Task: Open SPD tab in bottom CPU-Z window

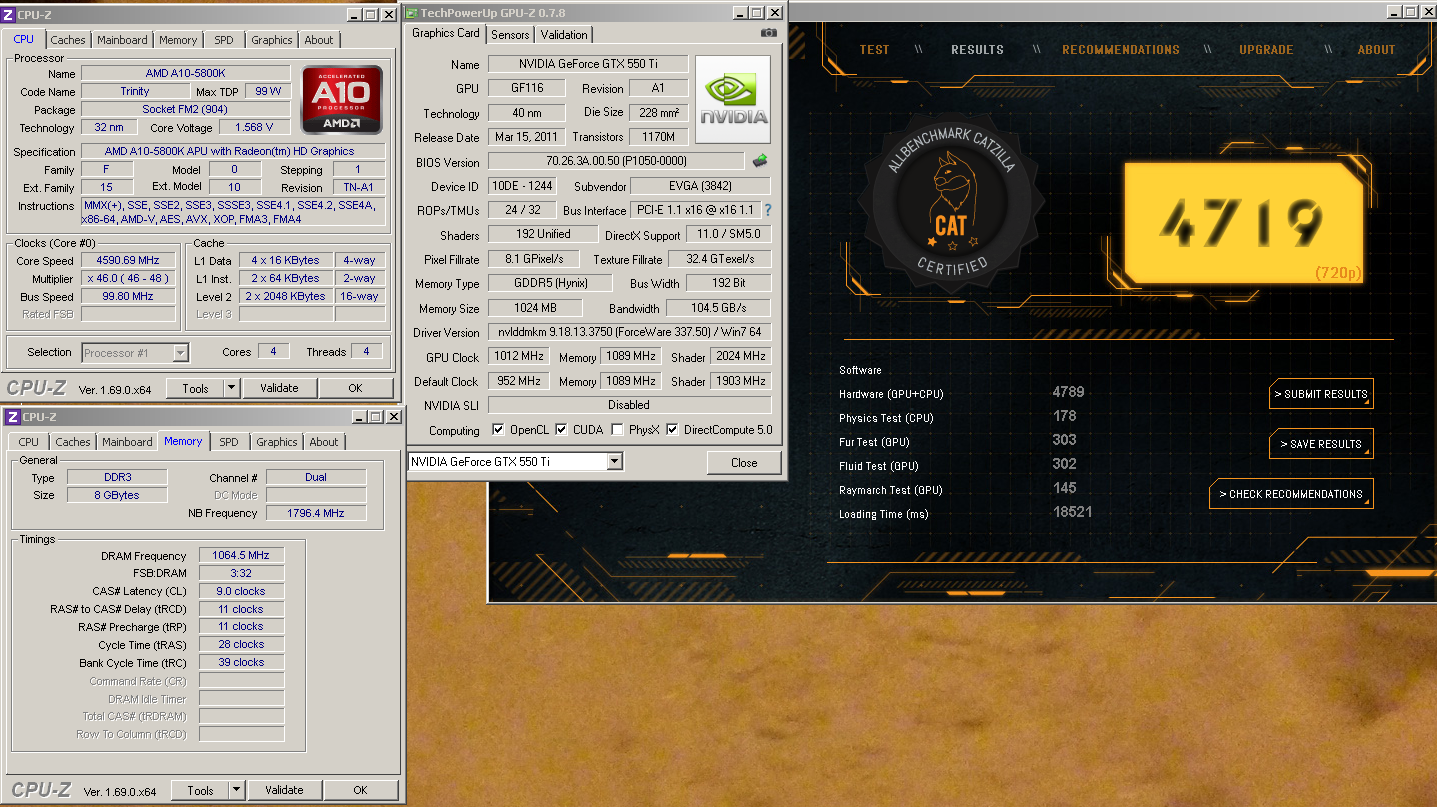Action: tap(229, 442)
